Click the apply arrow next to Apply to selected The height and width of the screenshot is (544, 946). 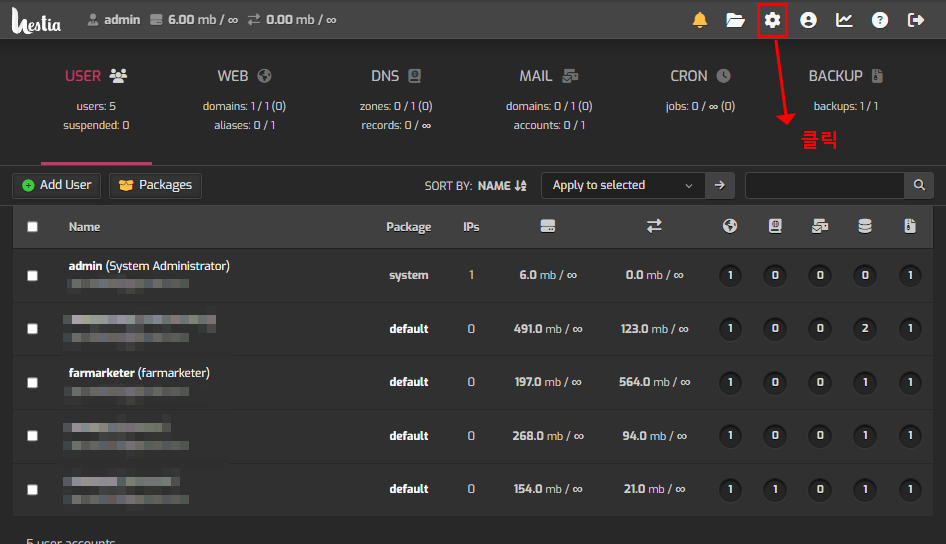[x=720, y=185]
